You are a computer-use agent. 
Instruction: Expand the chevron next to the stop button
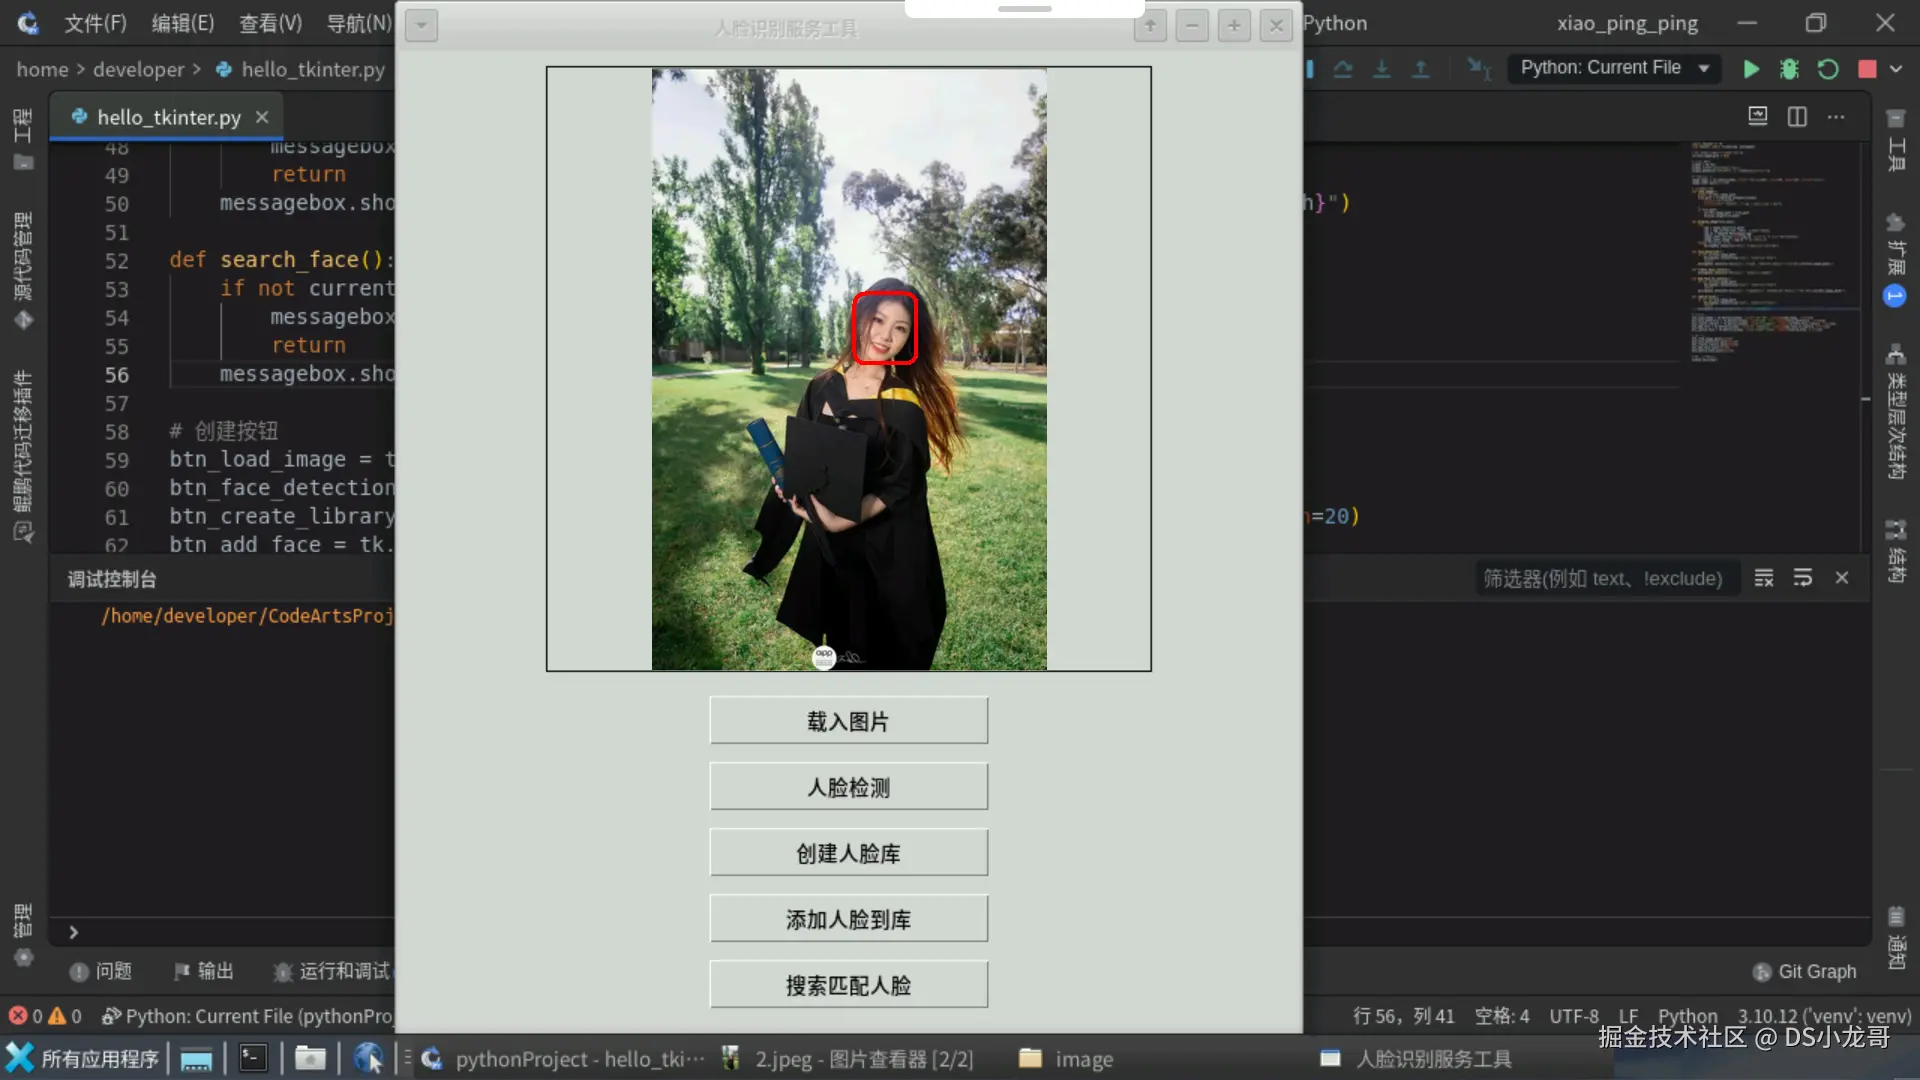[x=1896, y=69]
